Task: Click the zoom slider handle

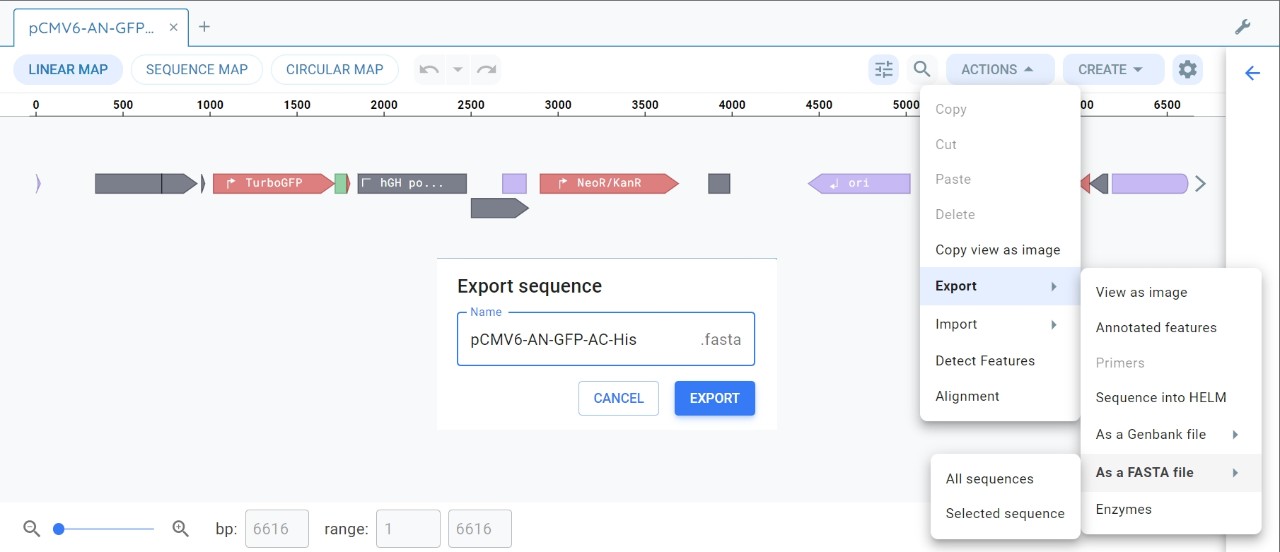Action: click(x=59, y=528)
